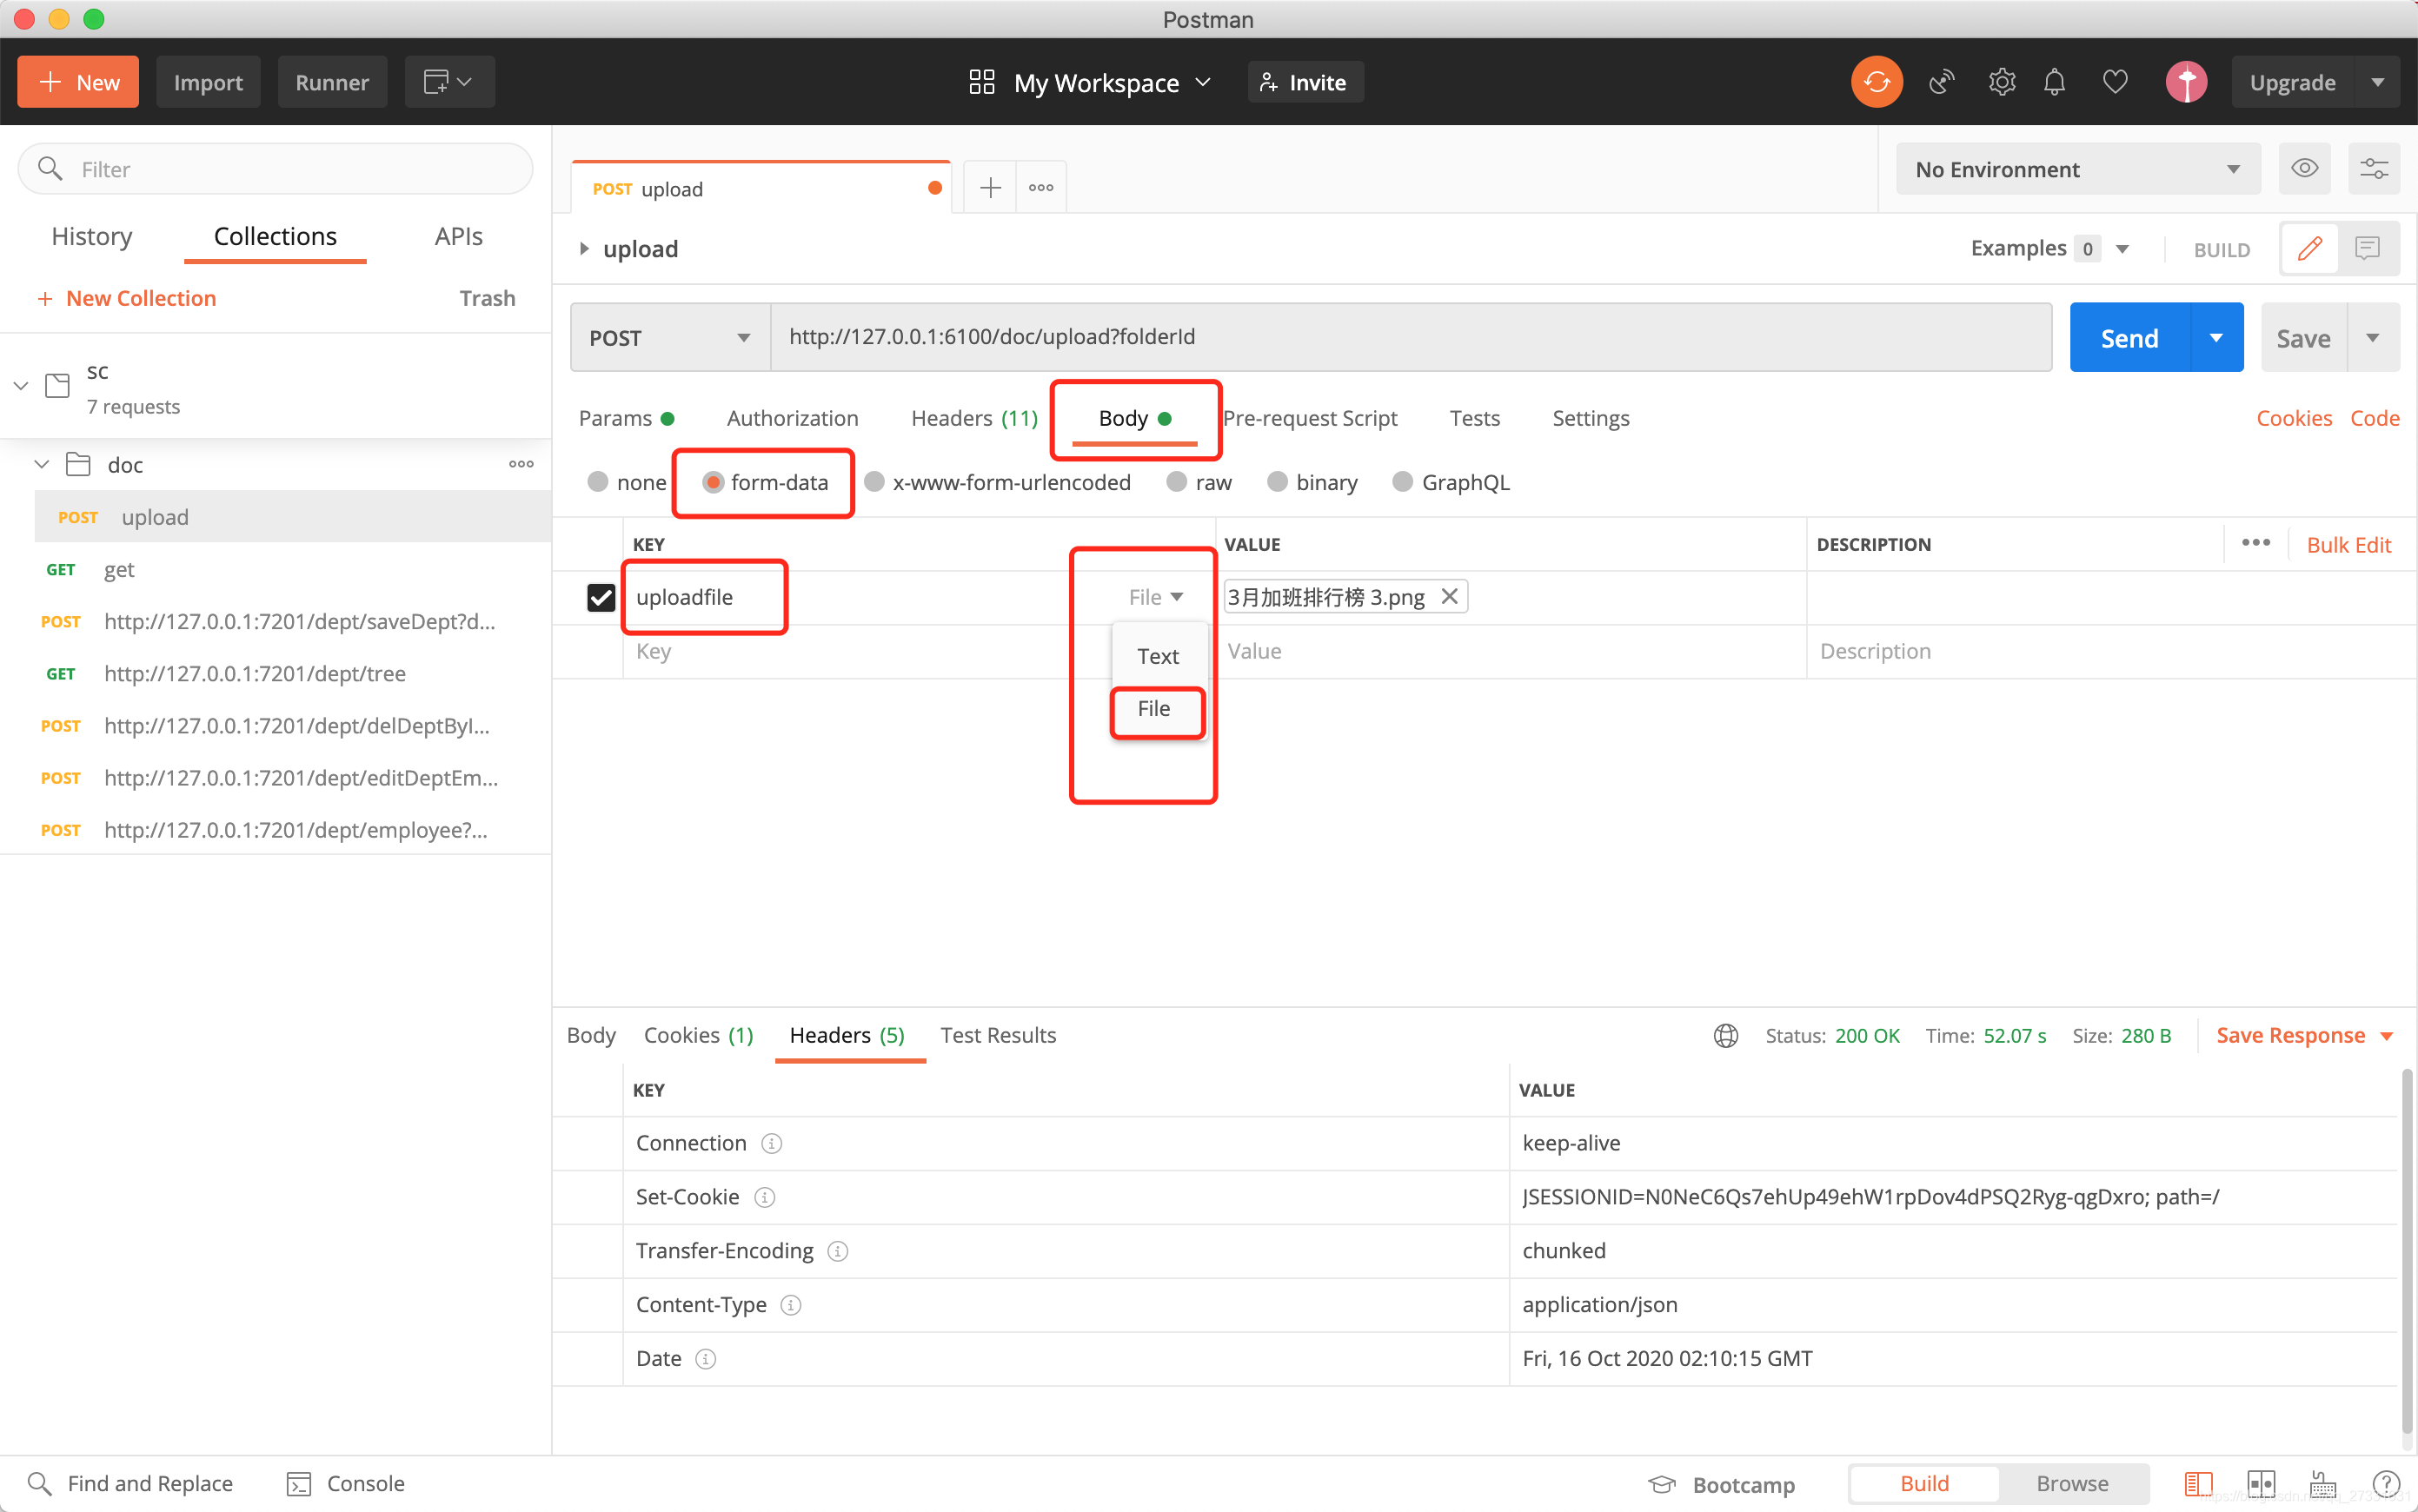
Task: Open the table column options three dots
Action: pyautogui.click(x=2255, y=543)
